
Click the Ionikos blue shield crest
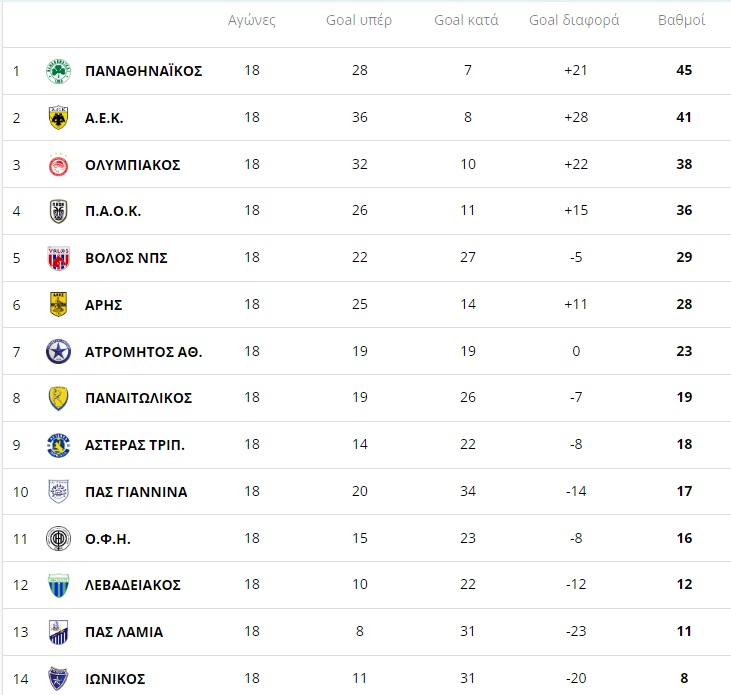(x=58, y=679)
